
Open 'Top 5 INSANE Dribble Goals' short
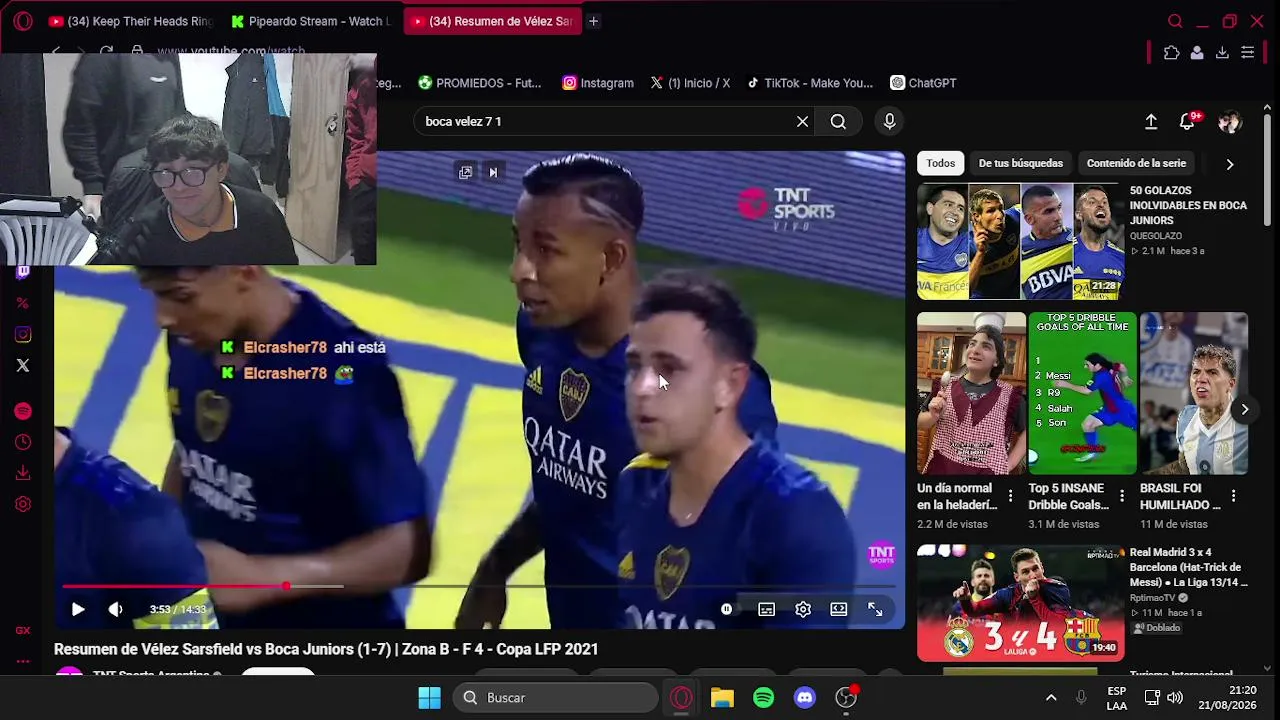(x=1082, y=394)
